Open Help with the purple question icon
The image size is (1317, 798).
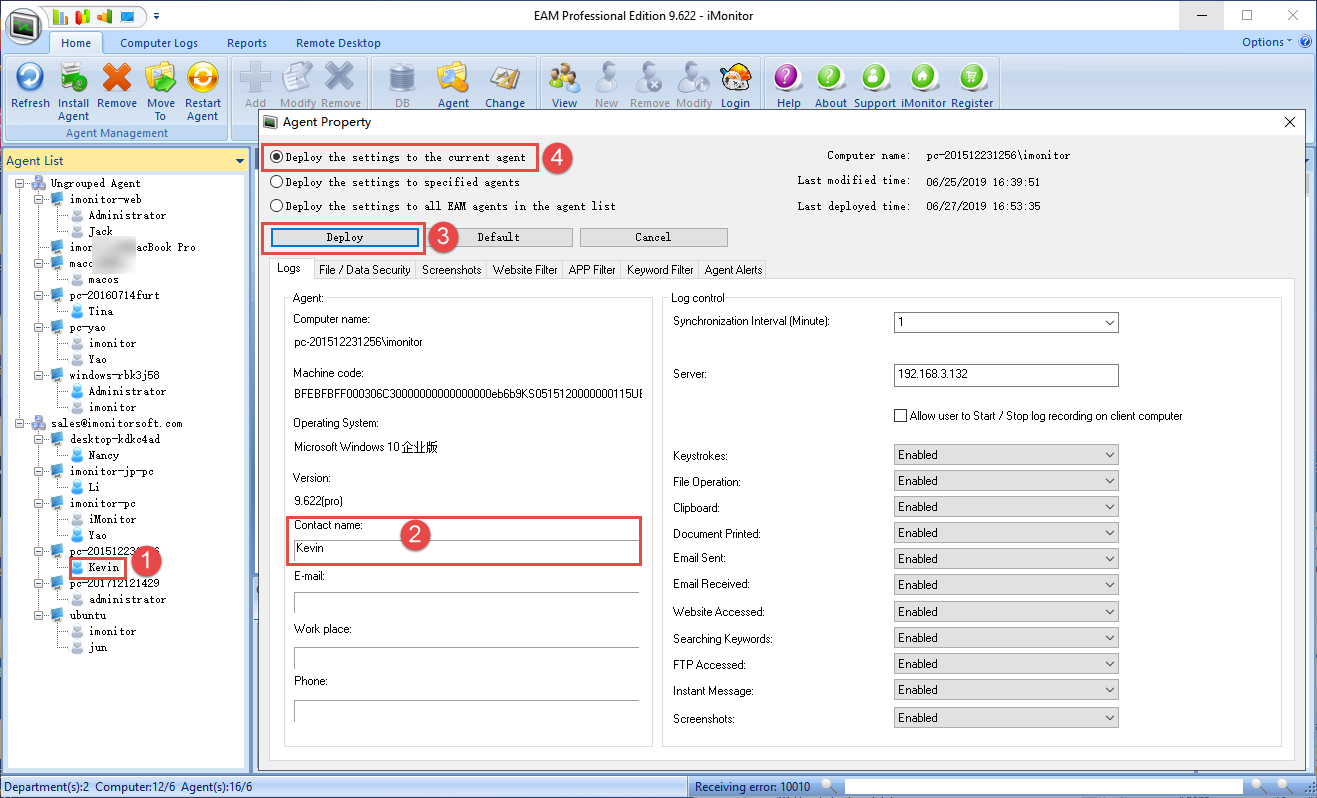click(x=788, y=78)
